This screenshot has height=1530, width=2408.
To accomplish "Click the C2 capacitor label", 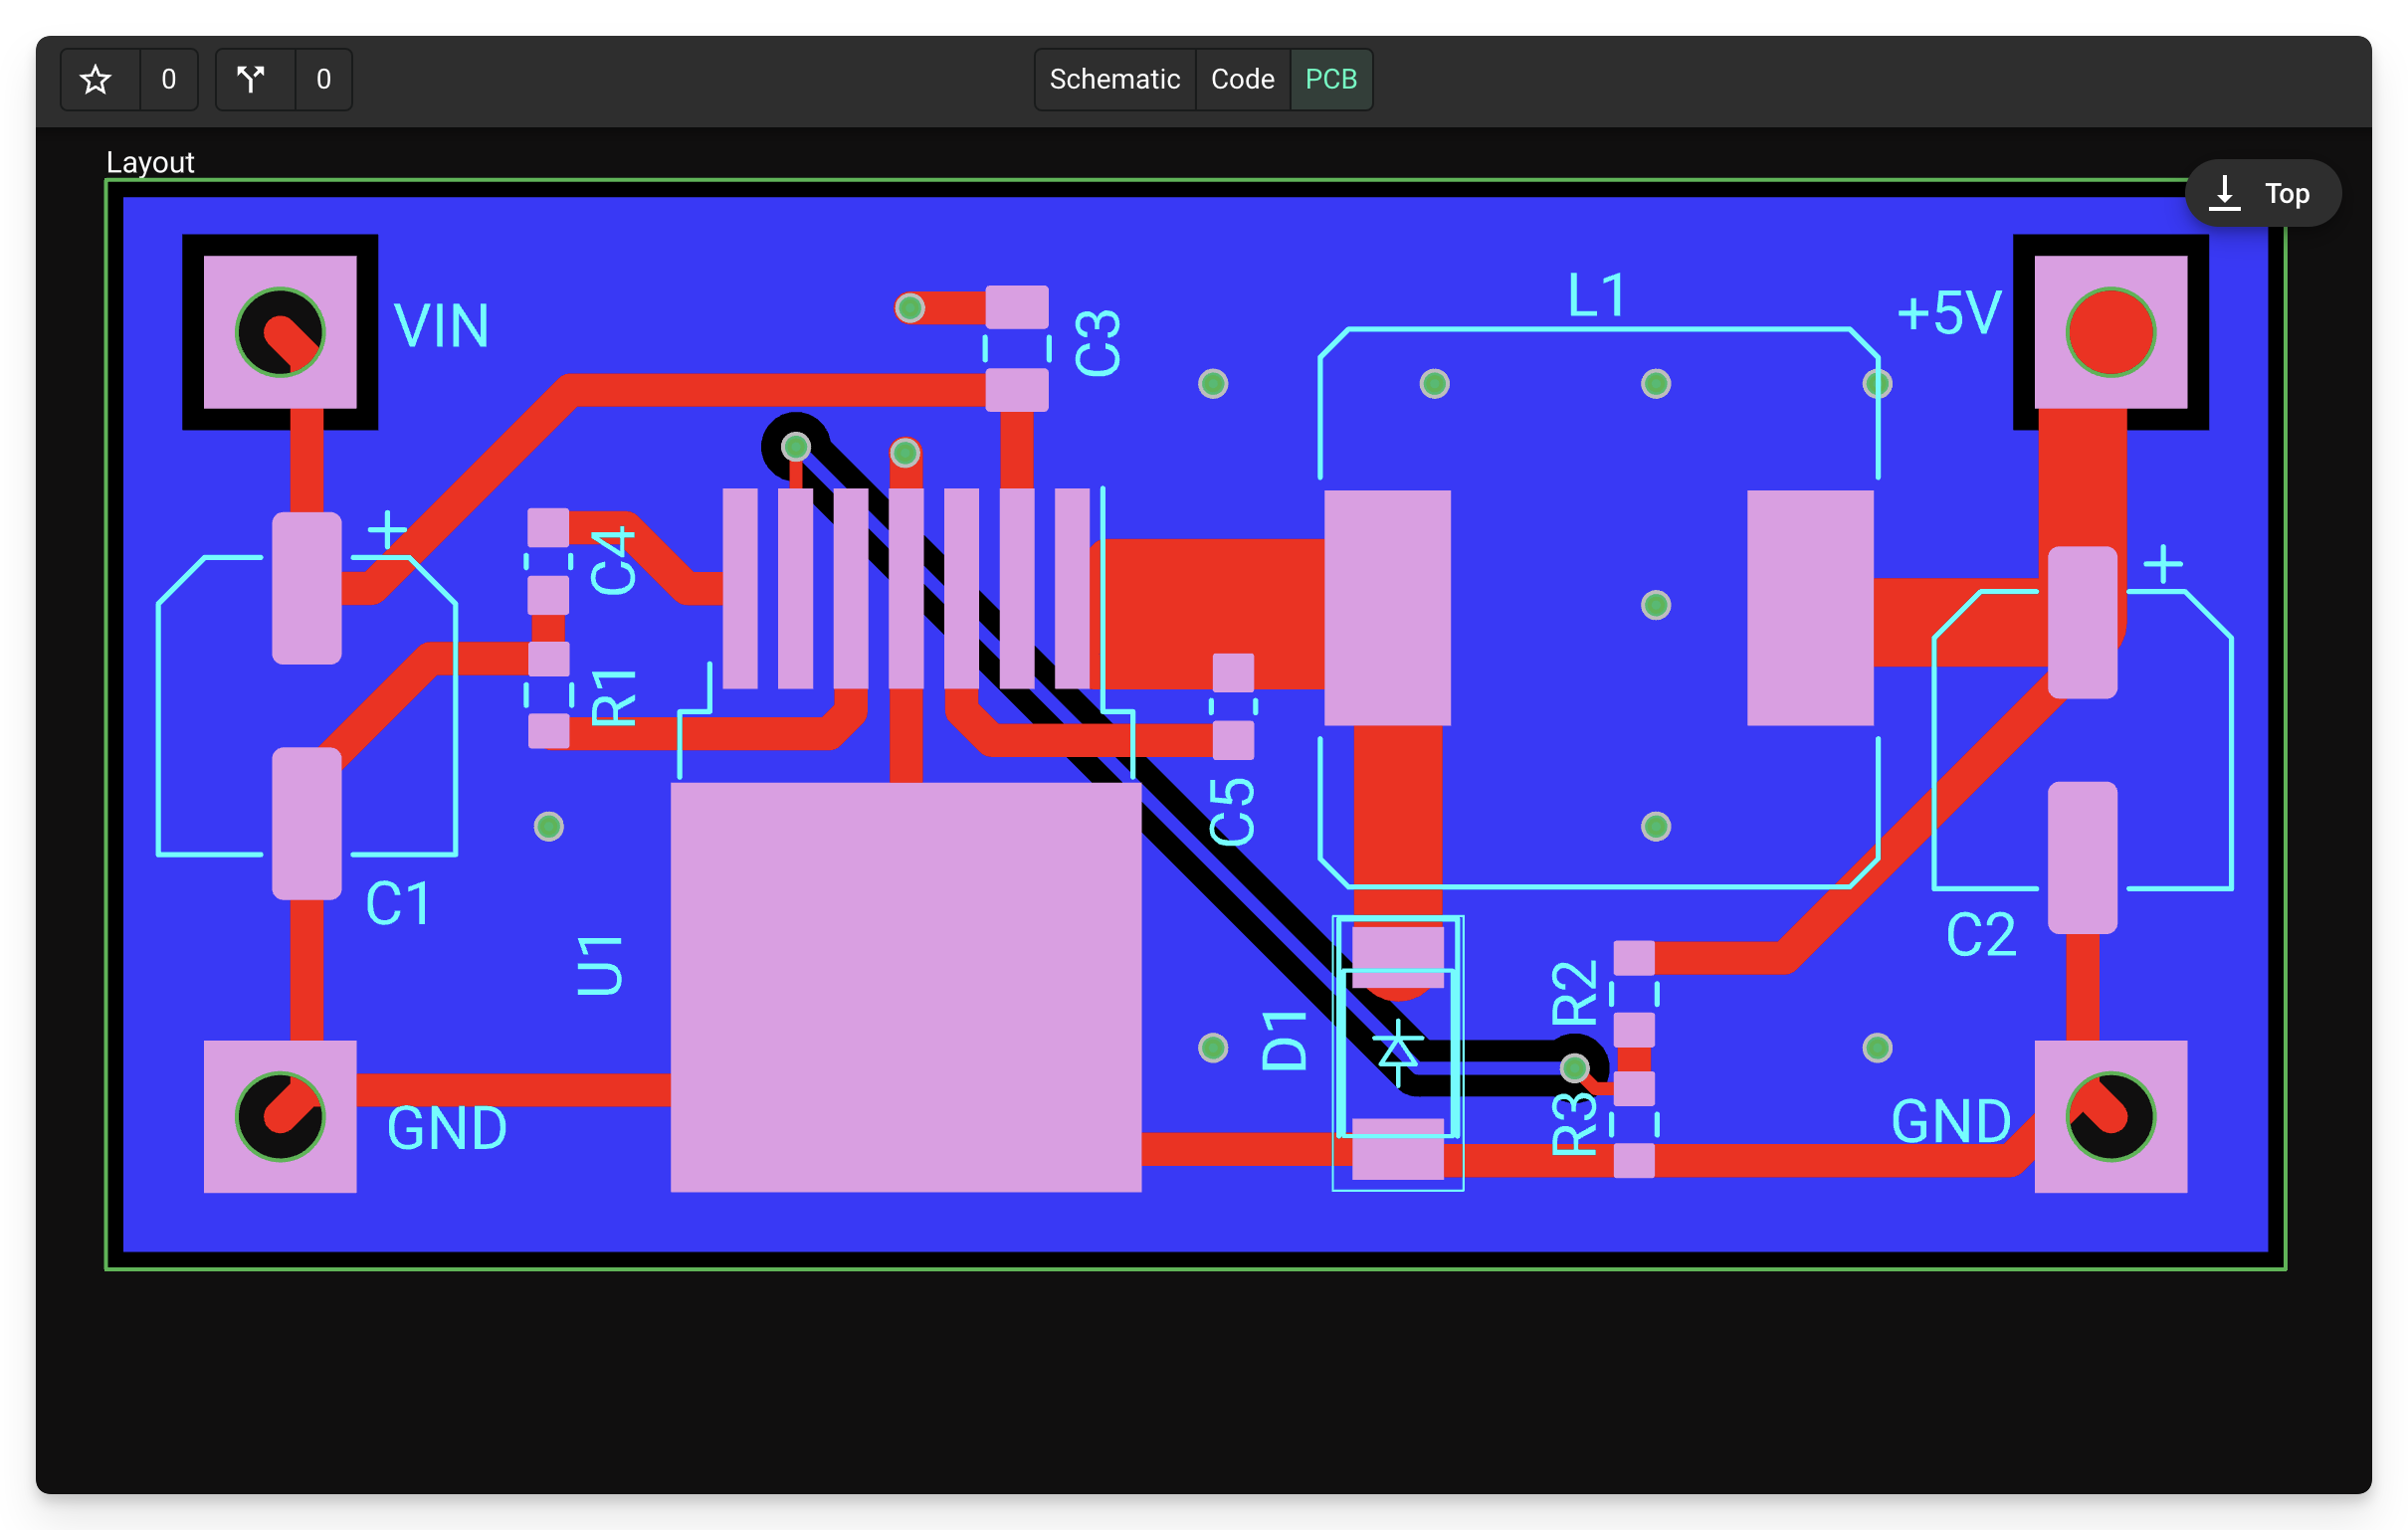I will click(1981, 936).
